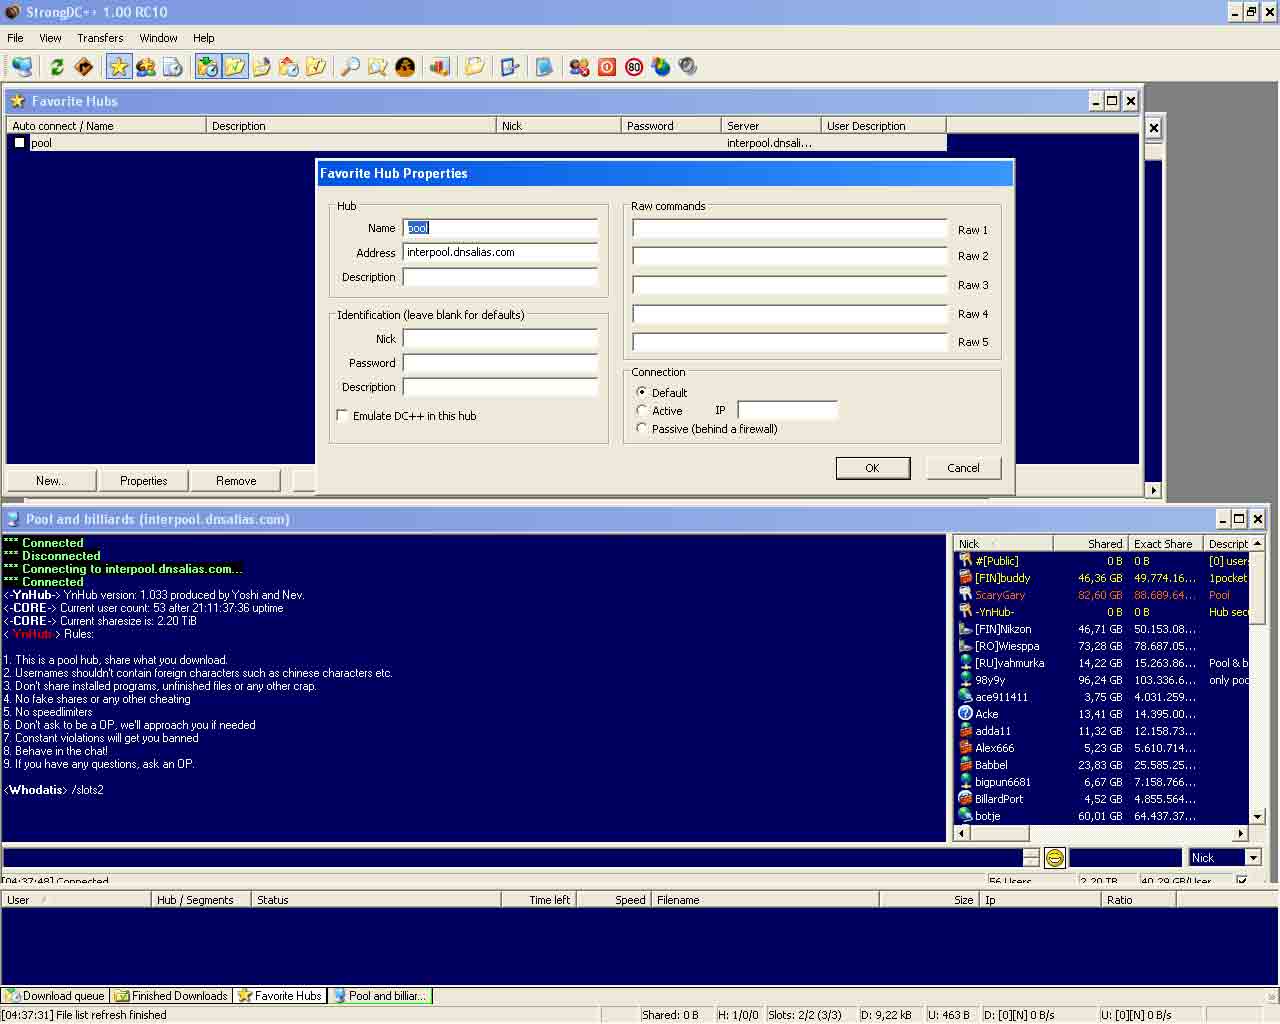
Task: Click the users with red X toolbar icon
Action: (x=579, y=67)
